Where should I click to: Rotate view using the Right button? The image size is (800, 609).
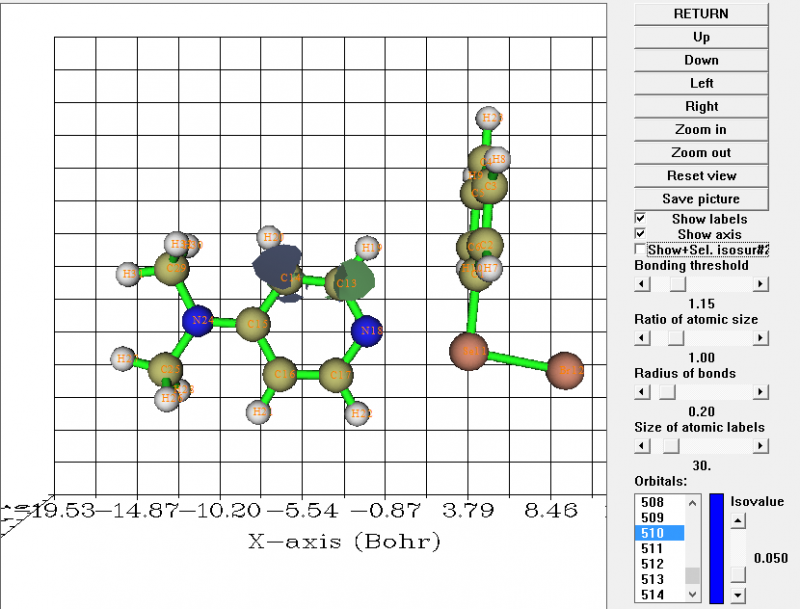pos(701,107)
